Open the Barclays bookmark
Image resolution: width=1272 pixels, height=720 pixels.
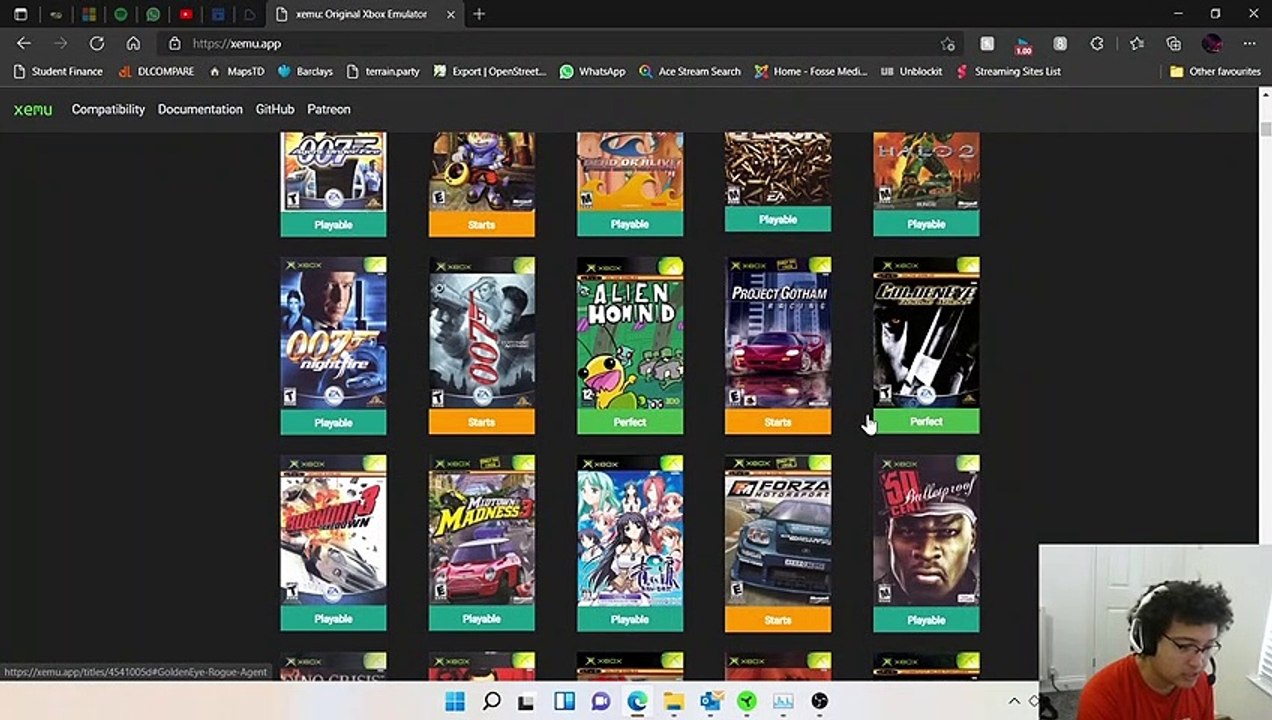point(305,72)
